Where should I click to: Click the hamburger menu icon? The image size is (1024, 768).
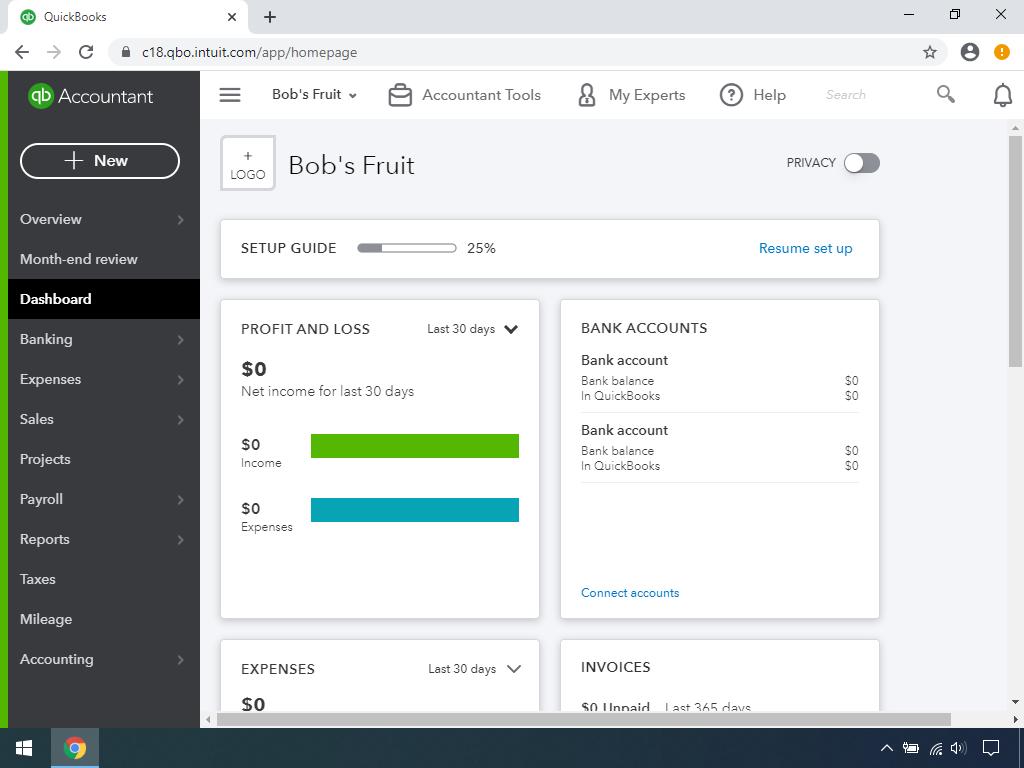coord(230,95)
